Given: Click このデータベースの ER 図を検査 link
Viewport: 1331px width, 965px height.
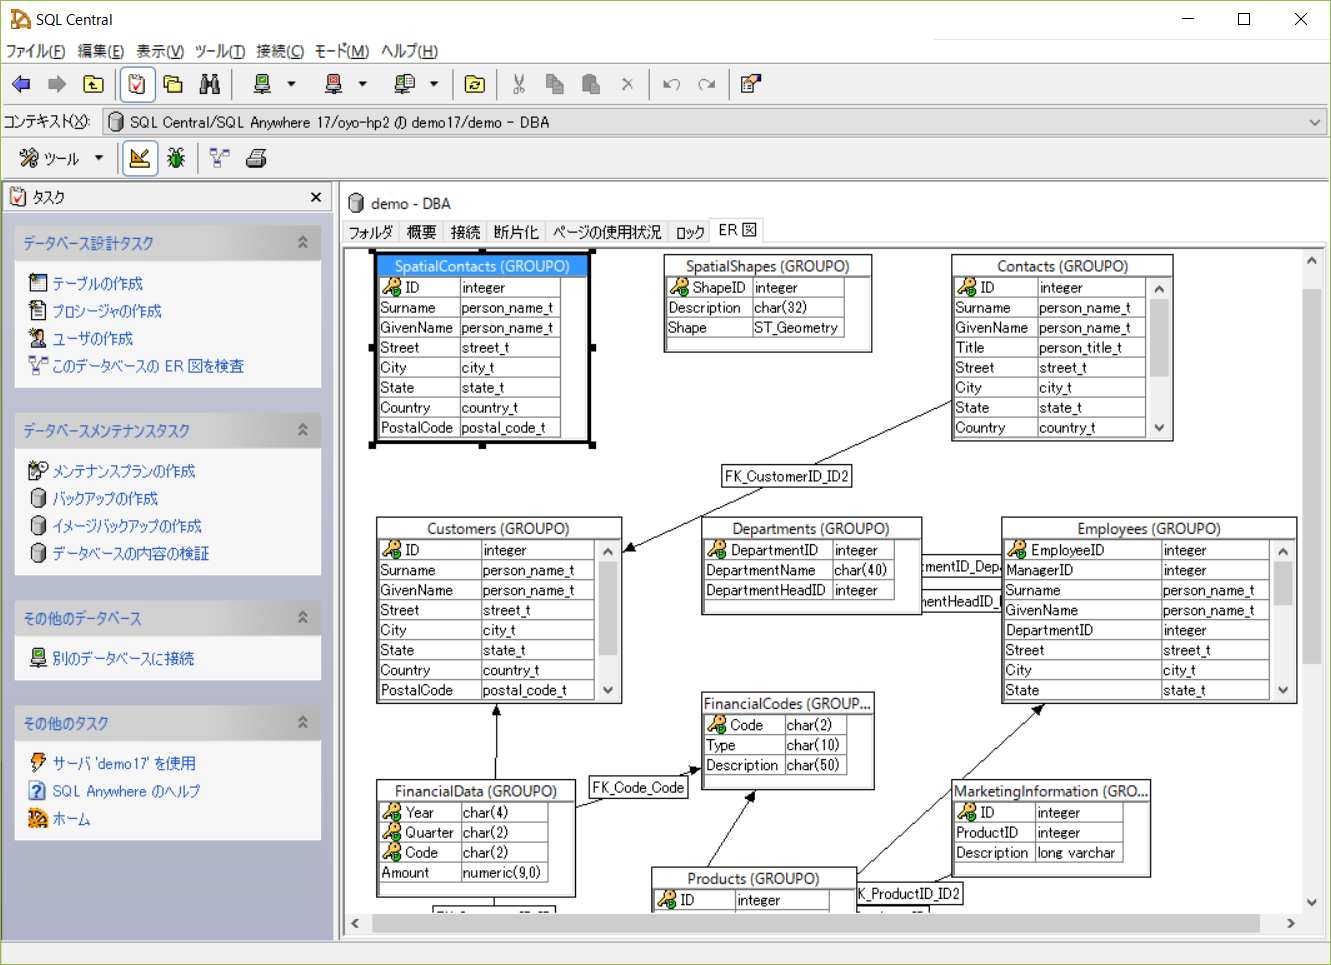Looking at the screenshot, I should (x=148, y=366).
